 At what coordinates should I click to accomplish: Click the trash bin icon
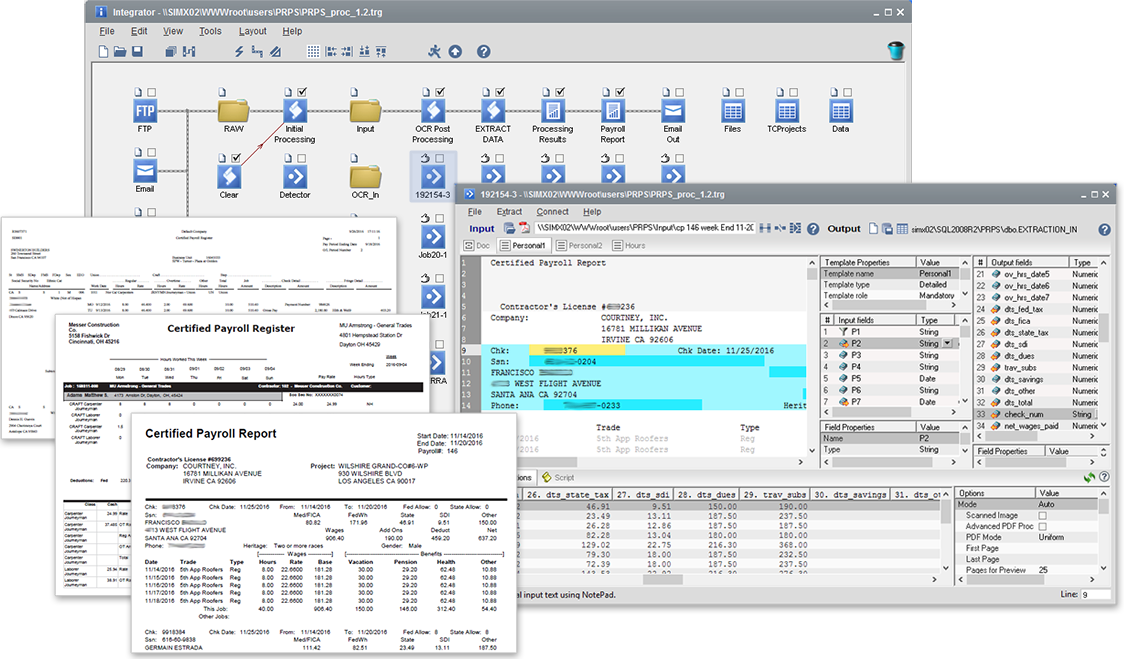click(896, 51)
